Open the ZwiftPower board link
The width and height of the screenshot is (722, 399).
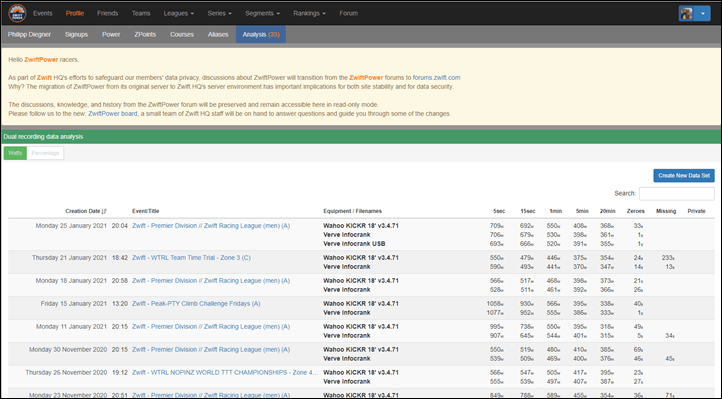click(x=113, y=114)
